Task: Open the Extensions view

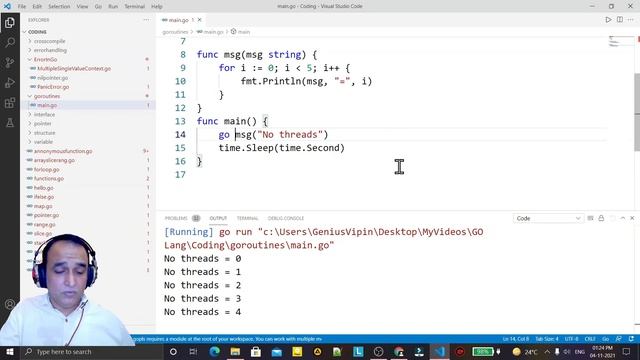Action: click(10, 102)
